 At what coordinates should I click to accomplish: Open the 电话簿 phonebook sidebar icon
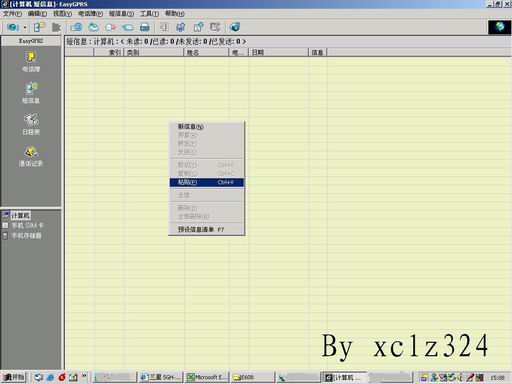tap(31, 62)
